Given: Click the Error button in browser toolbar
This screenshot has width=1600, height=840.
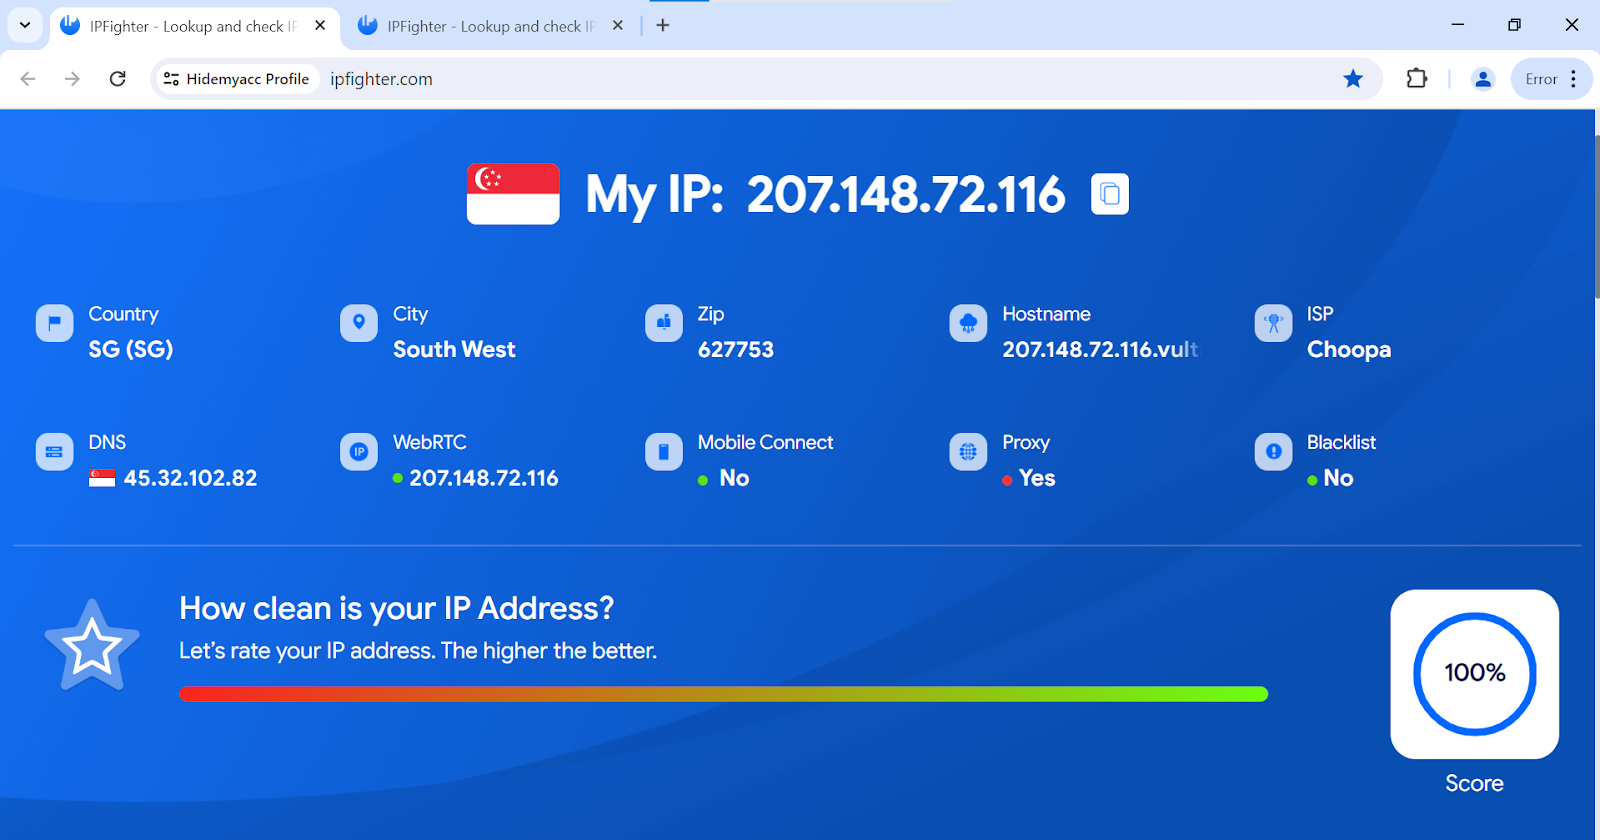Looking at the screenshot, I should coord(1552,79).
